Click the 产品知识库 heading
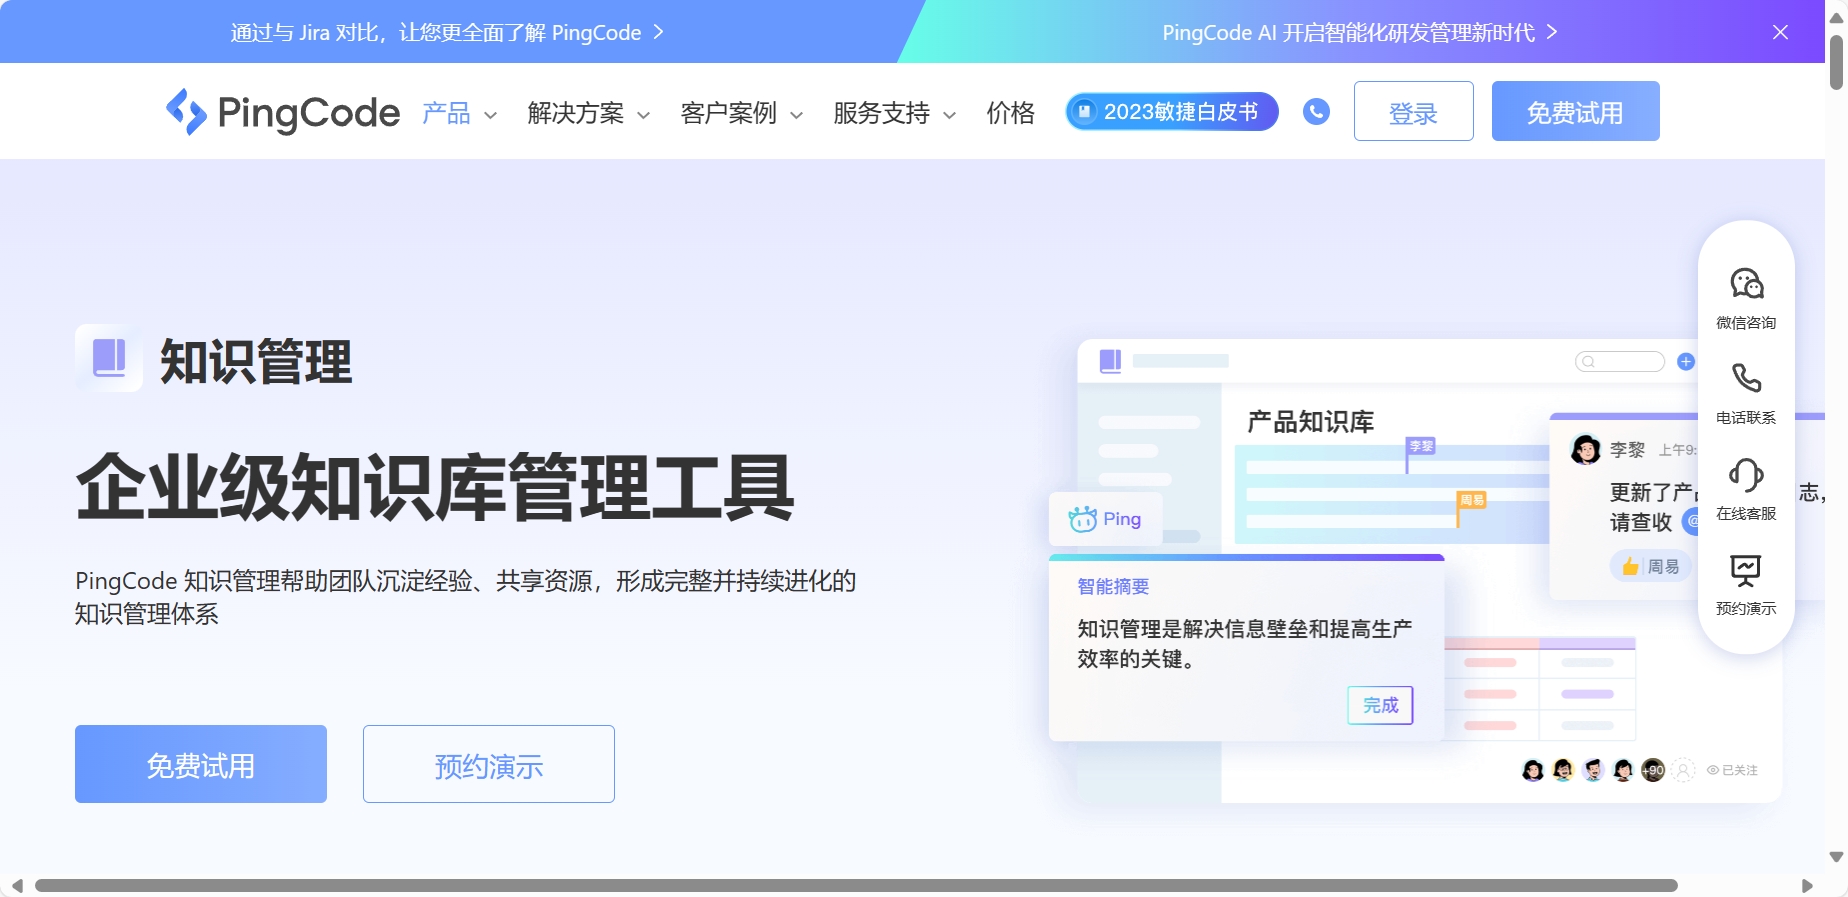Image resolution: width=1848 pixels, height=897 pixels. 1310,422
